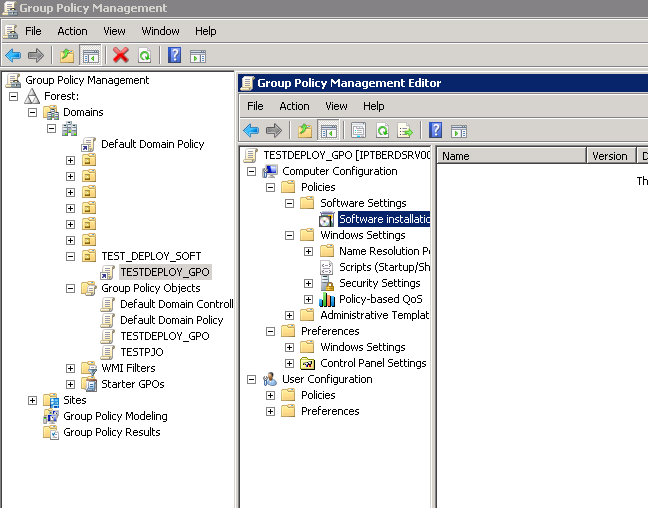648x508 pixels.
Task: Expand Sites node
Action: point(33,401)
